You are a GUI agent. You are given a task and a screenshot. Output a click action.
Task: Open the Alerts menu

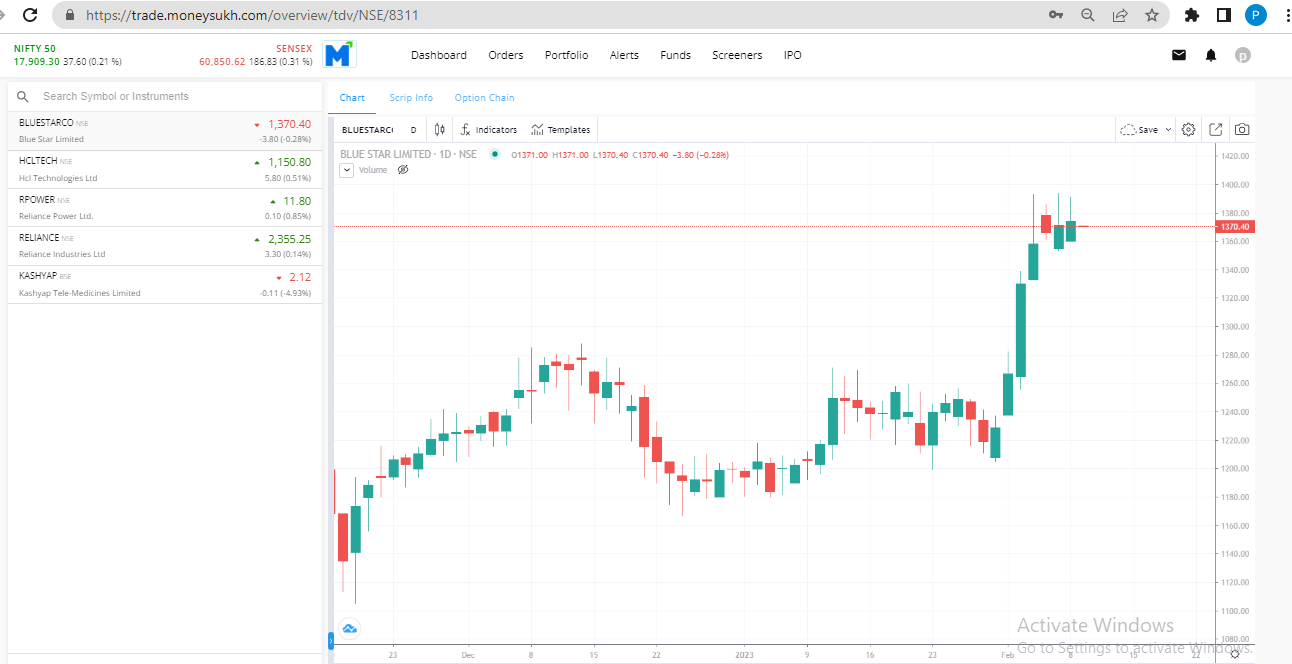(624, 55)
